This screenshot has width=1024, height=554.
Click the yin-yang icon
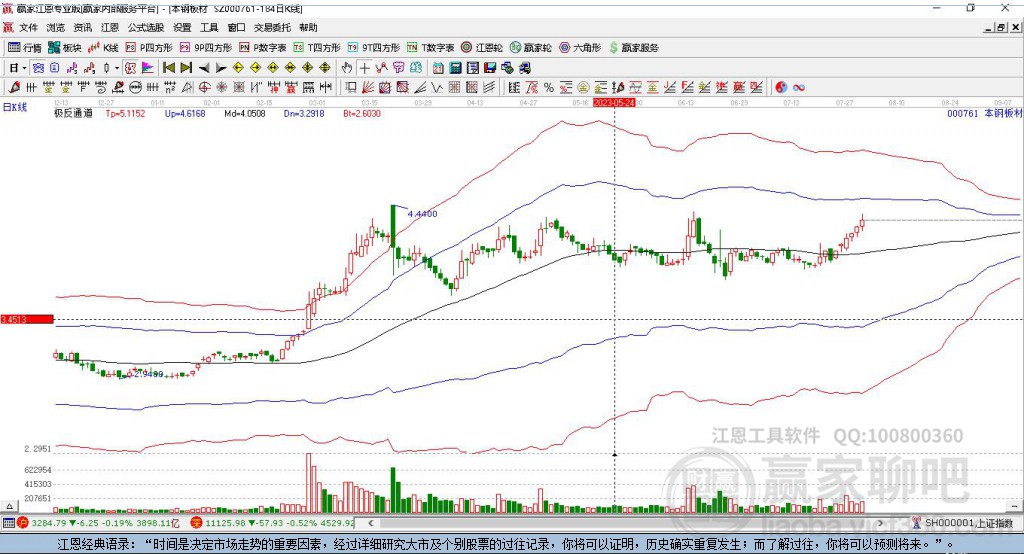(781, 88)
